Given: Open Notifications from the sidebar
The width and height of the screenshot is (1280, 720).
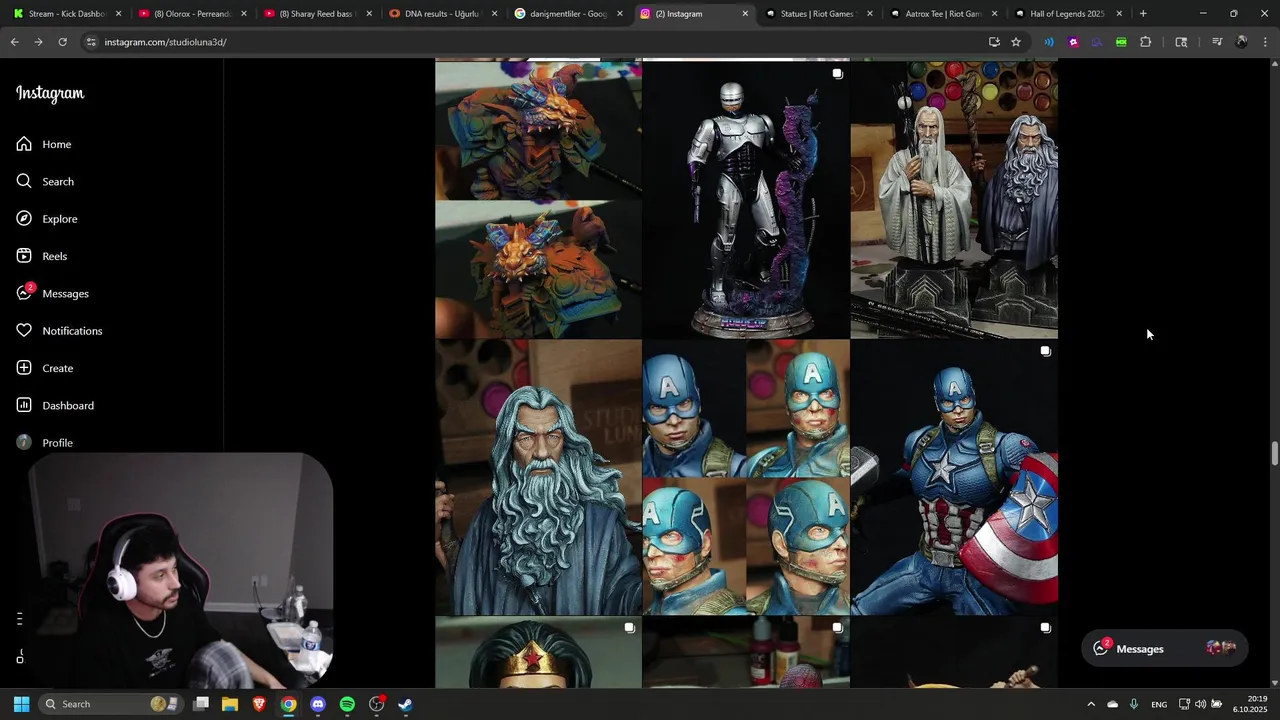Looking at the screenshot, I should [x=59, y=331].
